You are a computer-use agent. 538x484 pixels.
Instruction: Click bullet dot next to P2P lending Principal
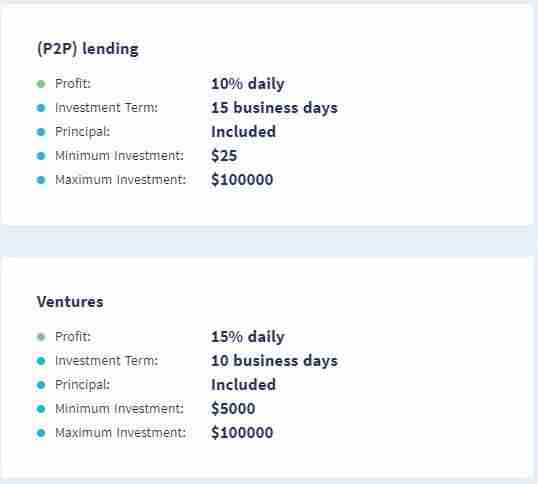click(x=41, y=132)
